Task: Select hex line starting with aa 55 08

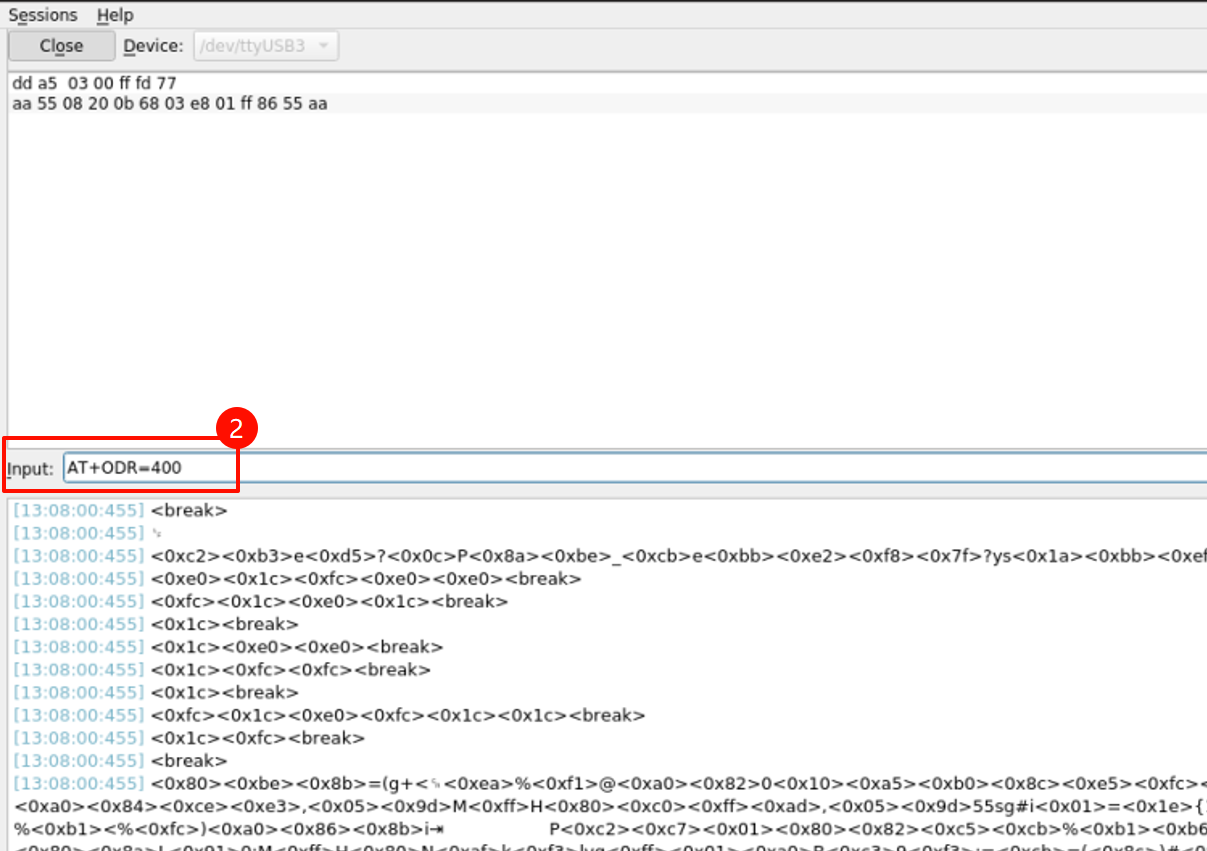Action: tap(170, 103)
